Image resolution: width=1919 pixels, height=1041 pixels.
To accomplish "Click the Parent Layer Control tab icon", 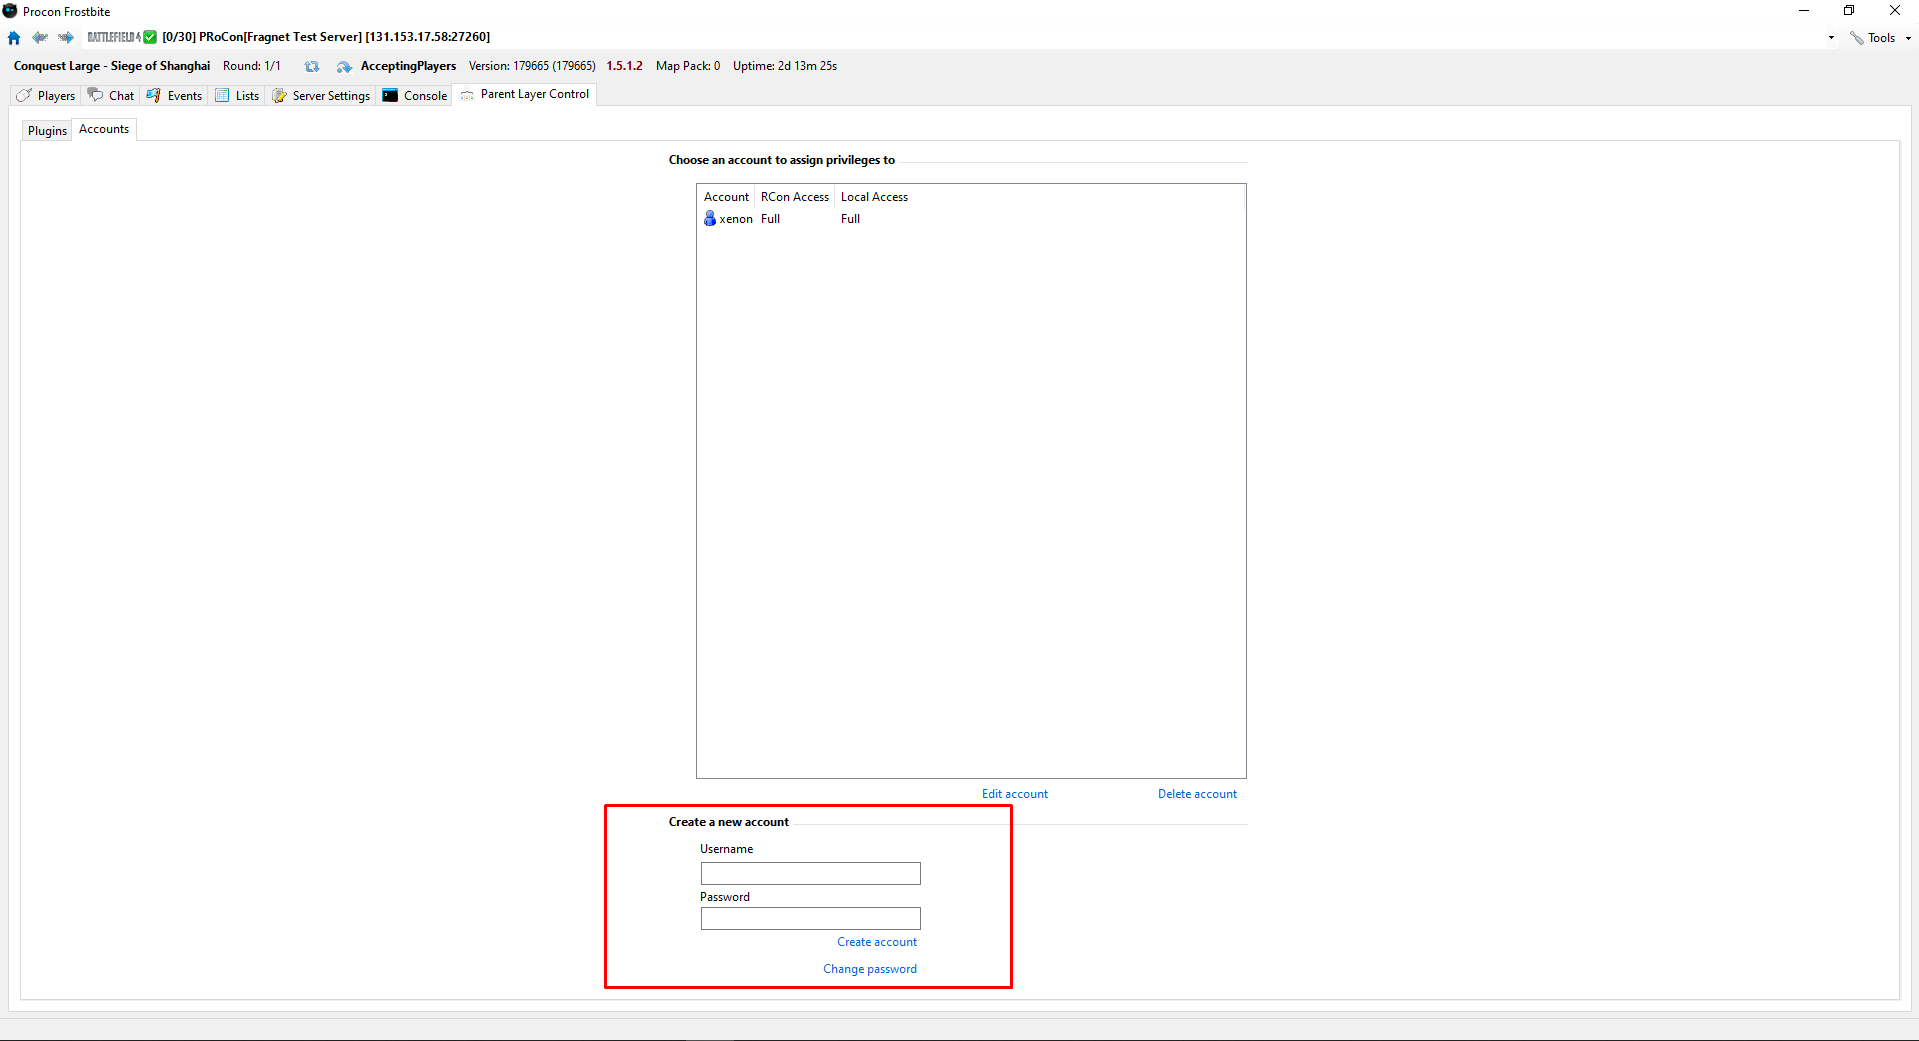I will (467, 95).
